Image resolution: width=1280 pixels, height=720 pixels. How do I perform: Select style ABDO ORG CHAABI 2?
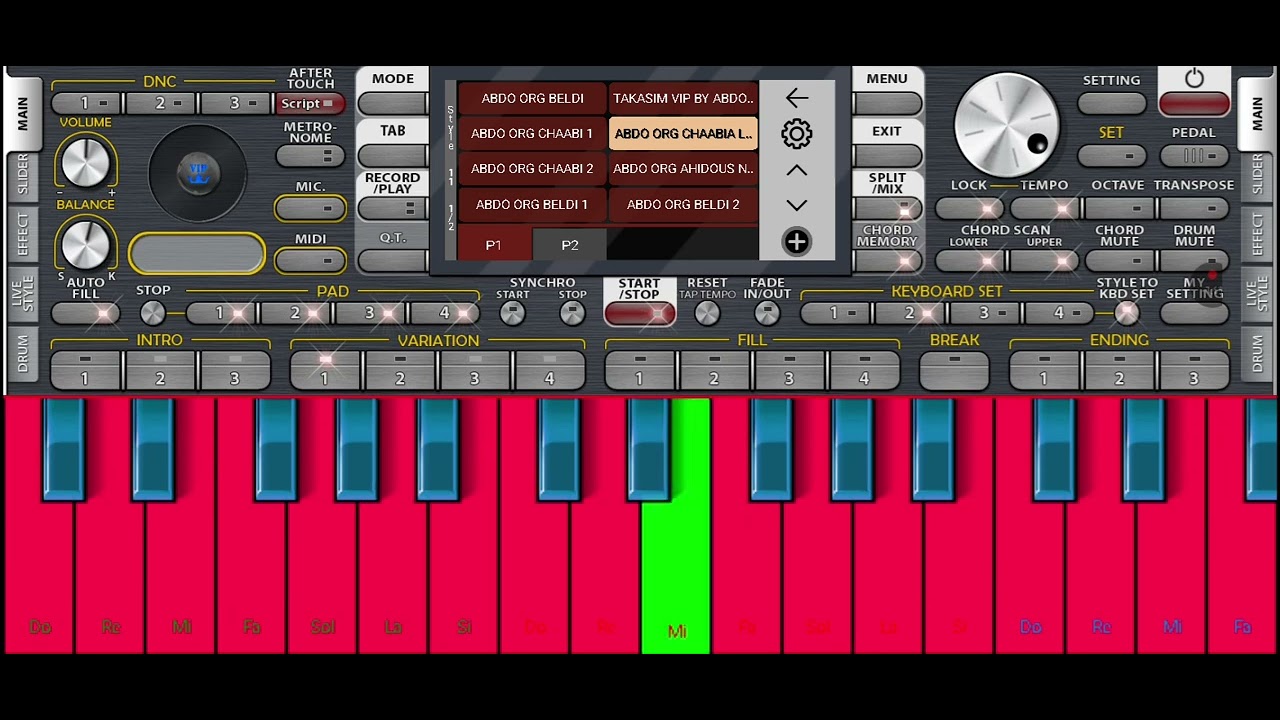point(532,169)
